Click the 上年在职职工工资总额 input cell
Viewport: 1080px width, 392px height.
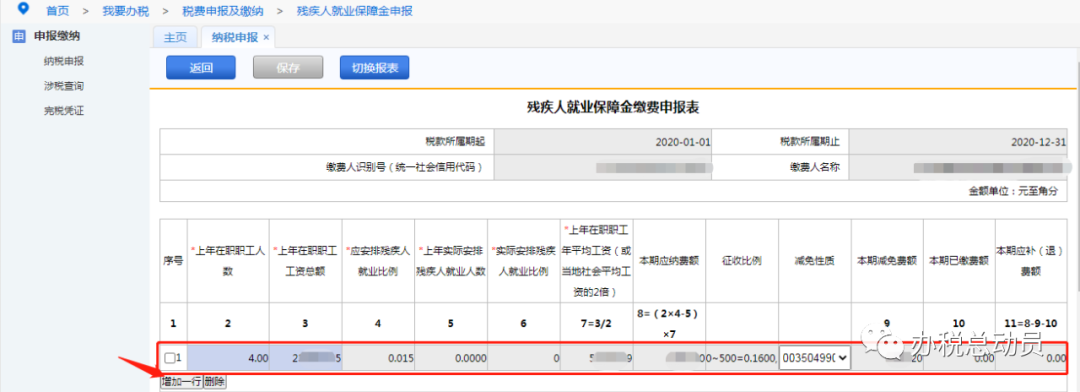click(307, 358)
